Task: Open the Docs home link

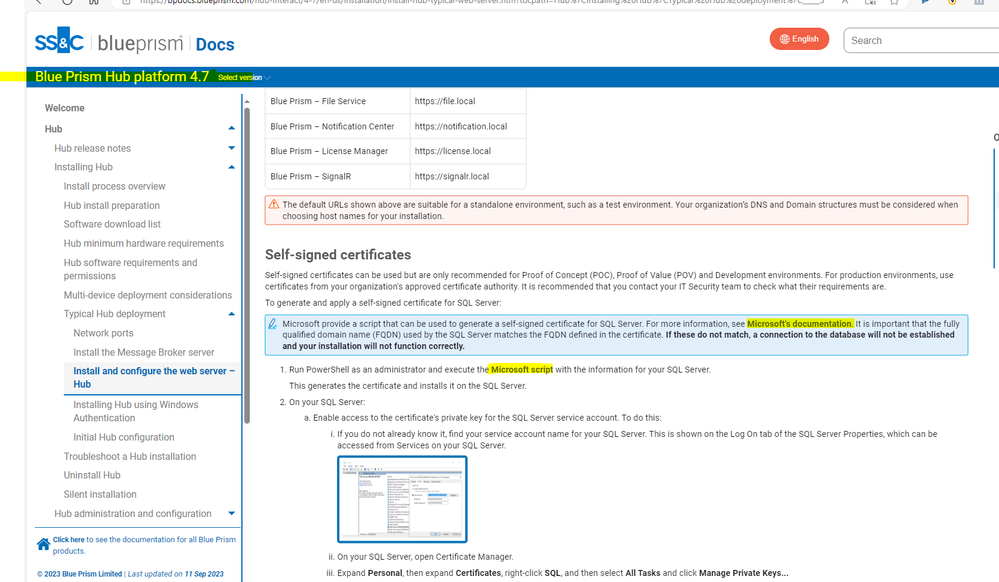Action: 215,45
